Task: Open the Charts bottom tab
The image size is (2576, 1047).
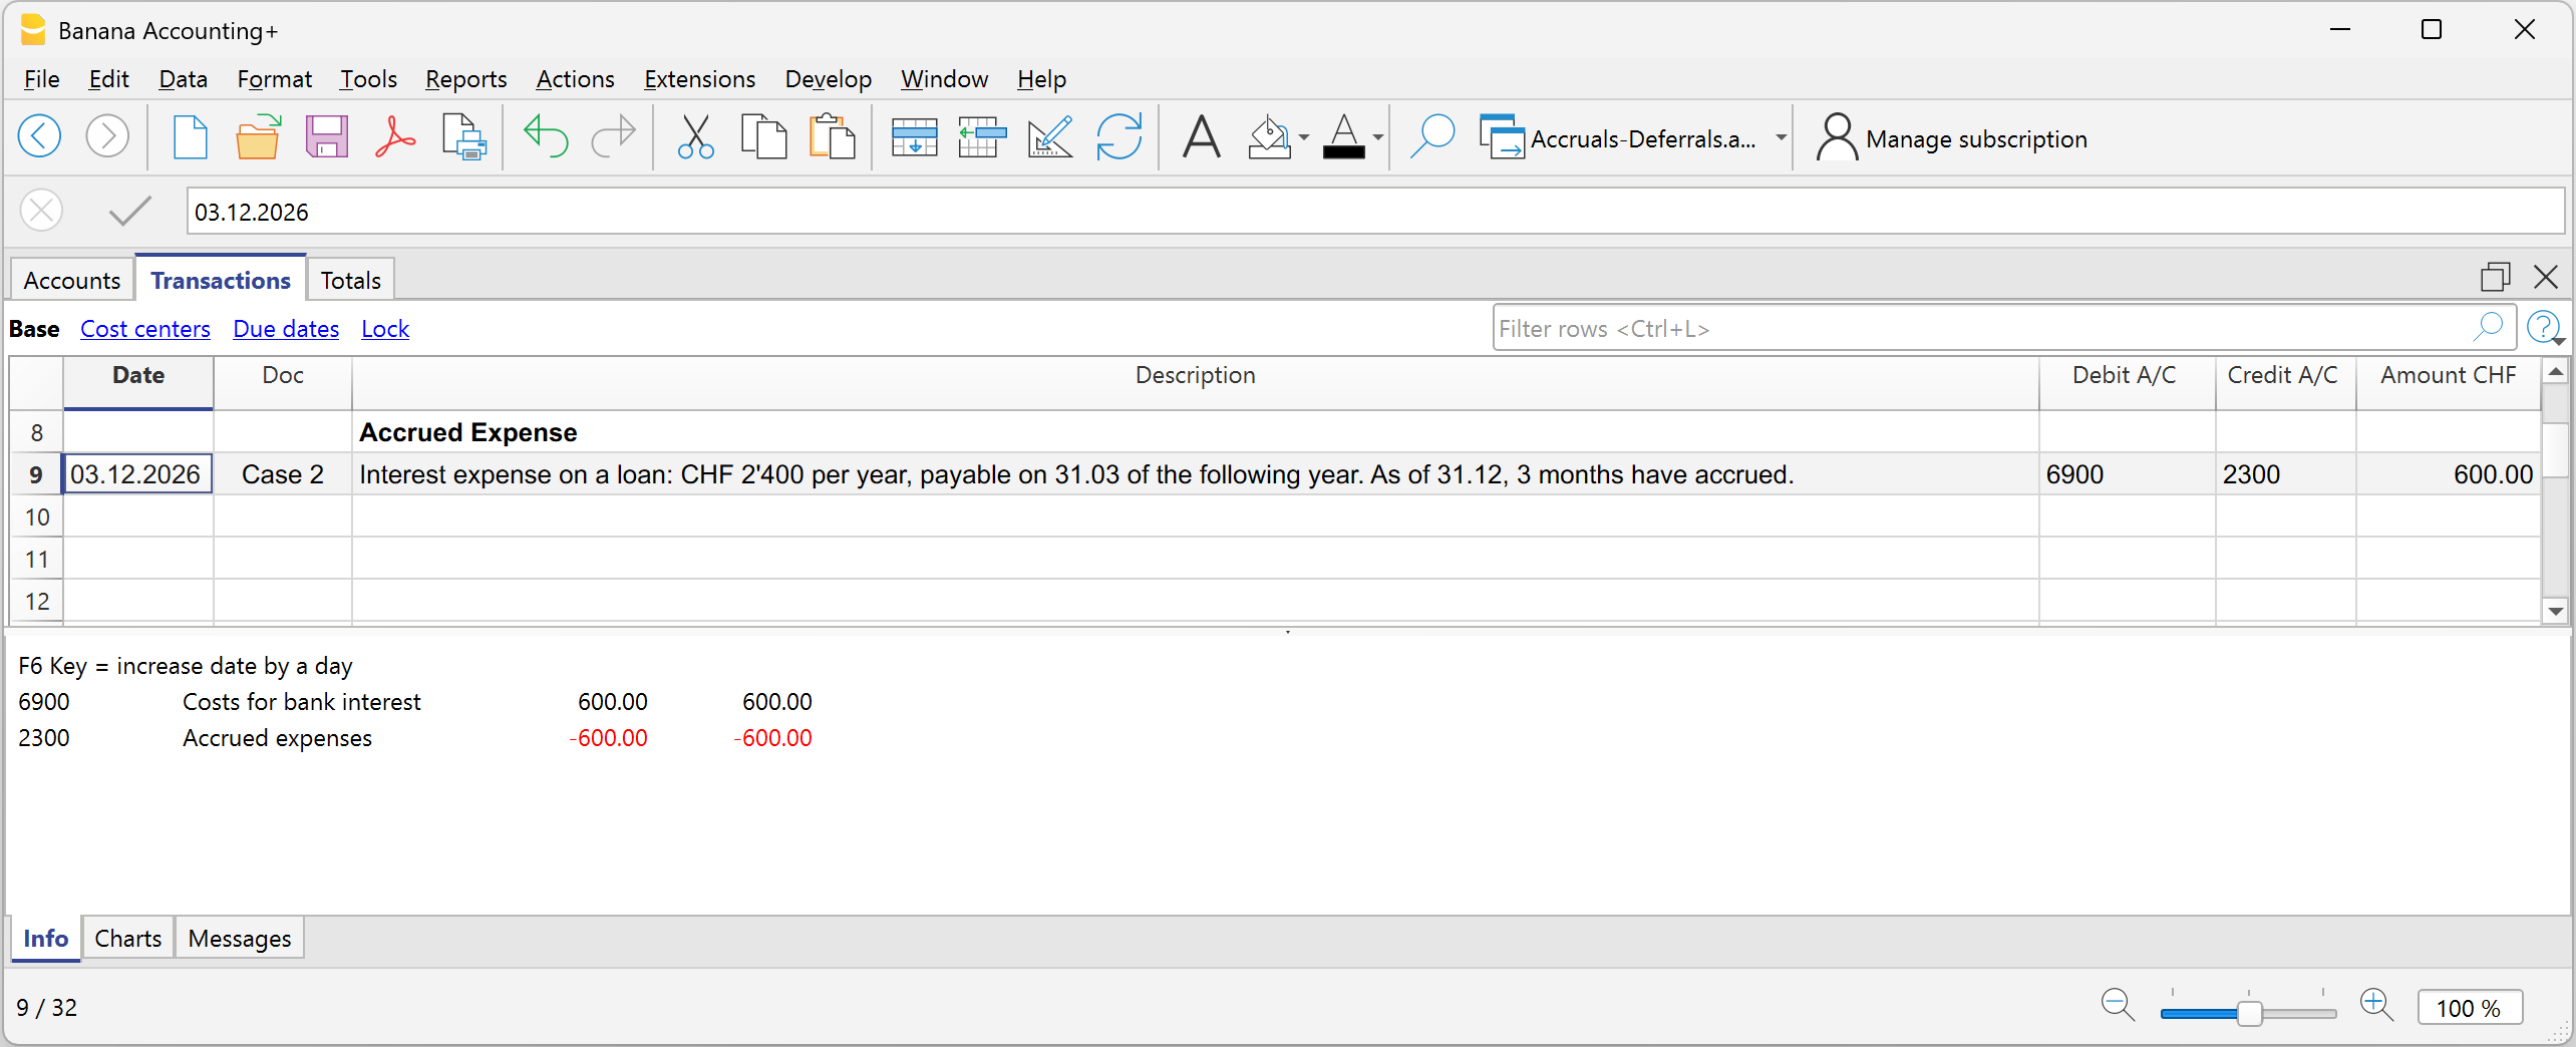Action: (x=128, y=938)
